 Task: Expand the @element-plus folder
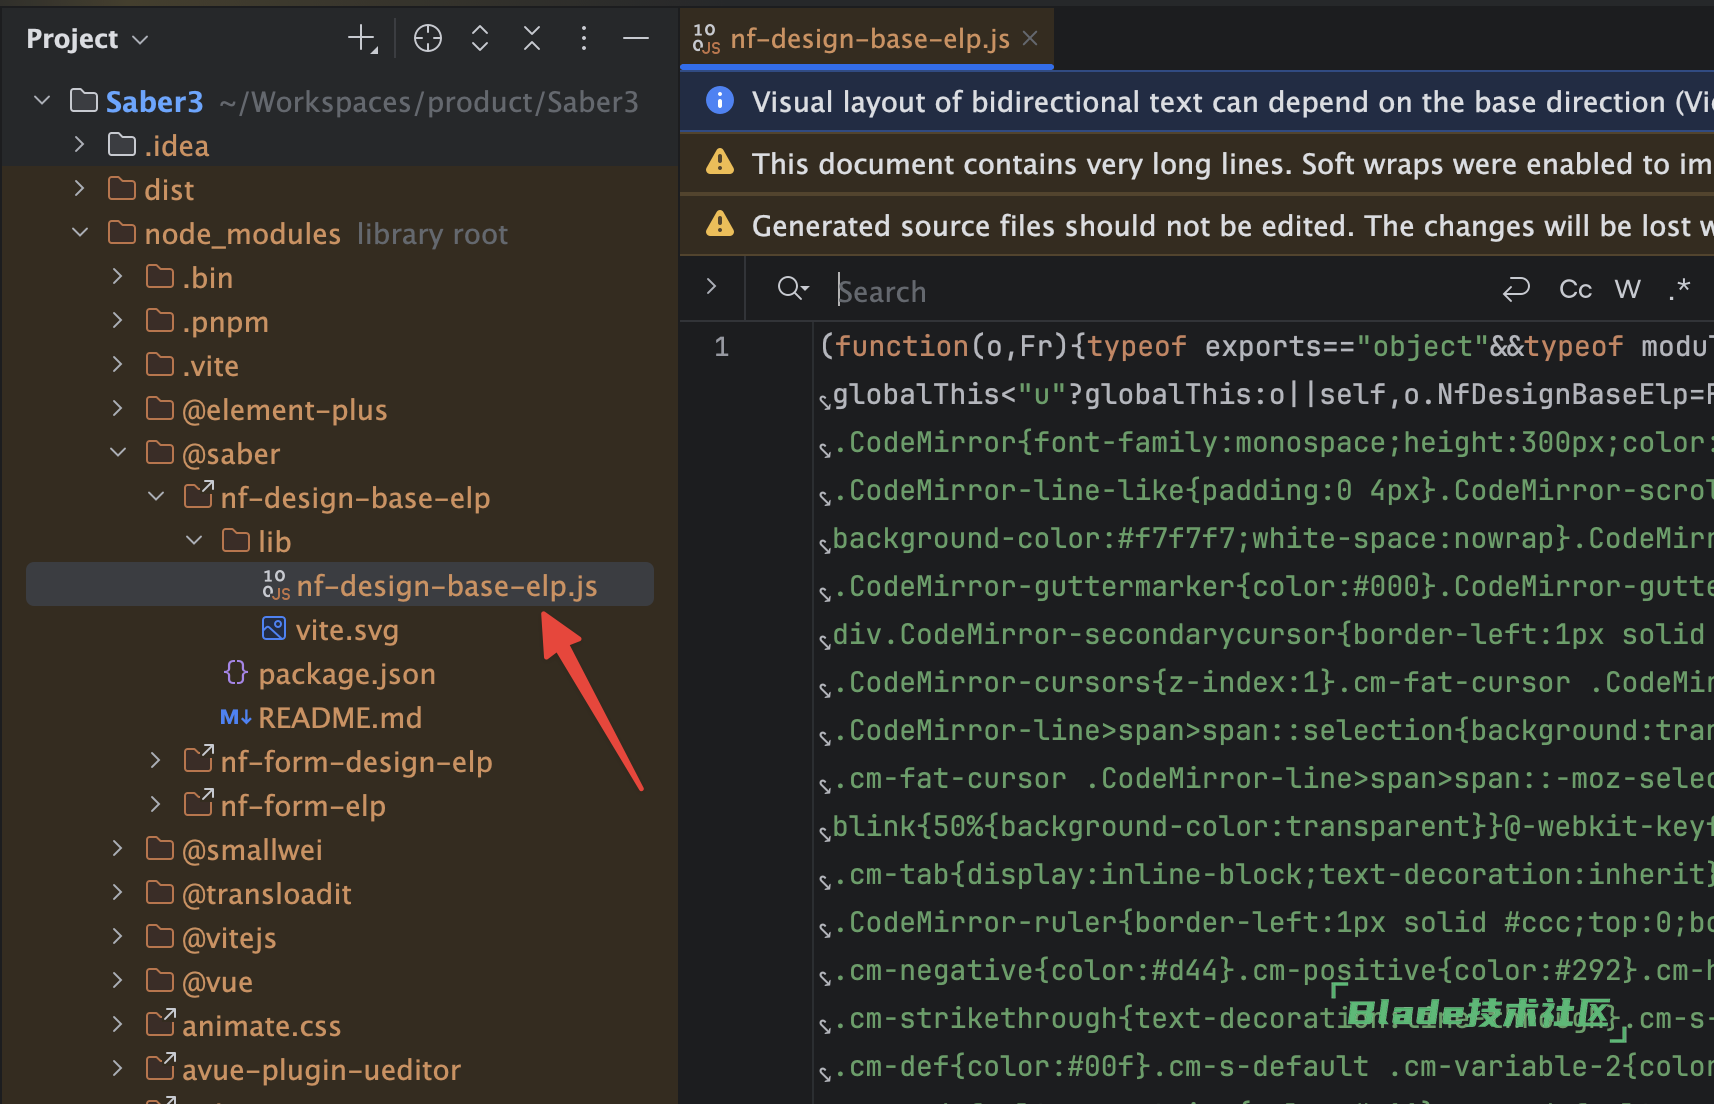coord(118,409)
